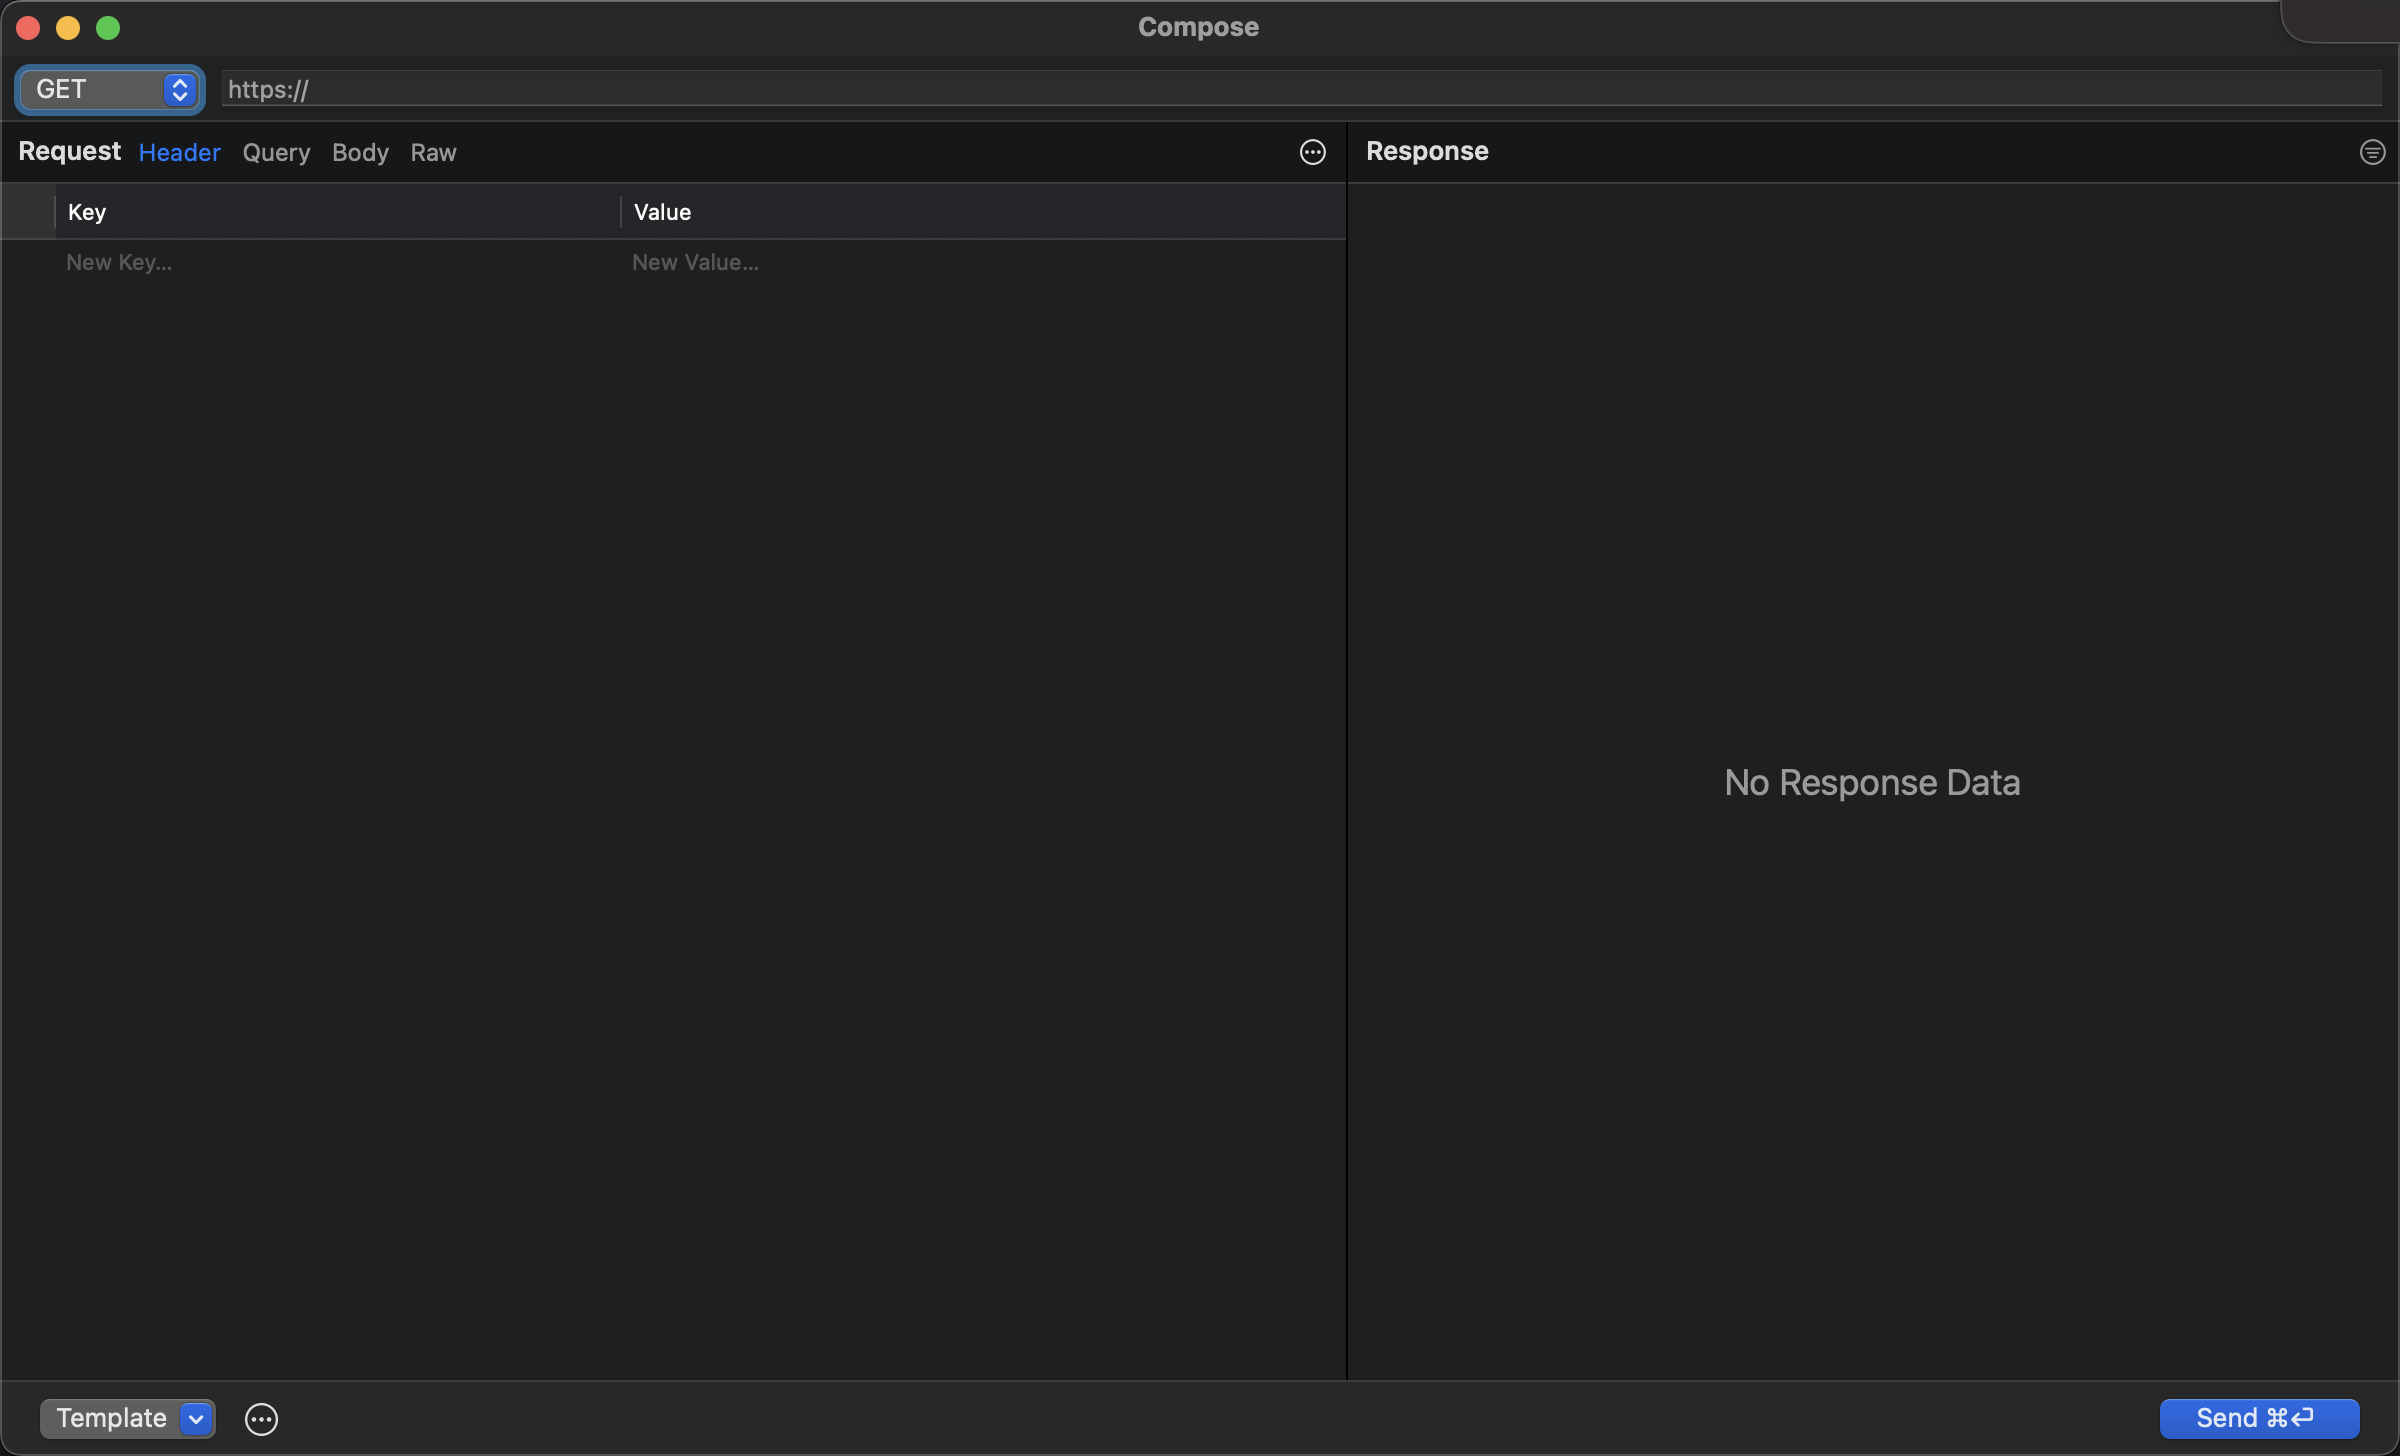Viewport: 2400px width, 1456px height.
Task: Click the New Value placeholder field
Action: (x=695, y=263)
